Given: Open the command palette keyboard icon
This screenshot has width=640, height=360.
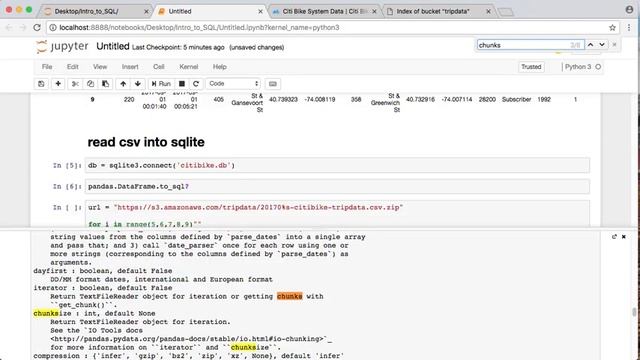Looking at the screenshot, I should 273,84.
